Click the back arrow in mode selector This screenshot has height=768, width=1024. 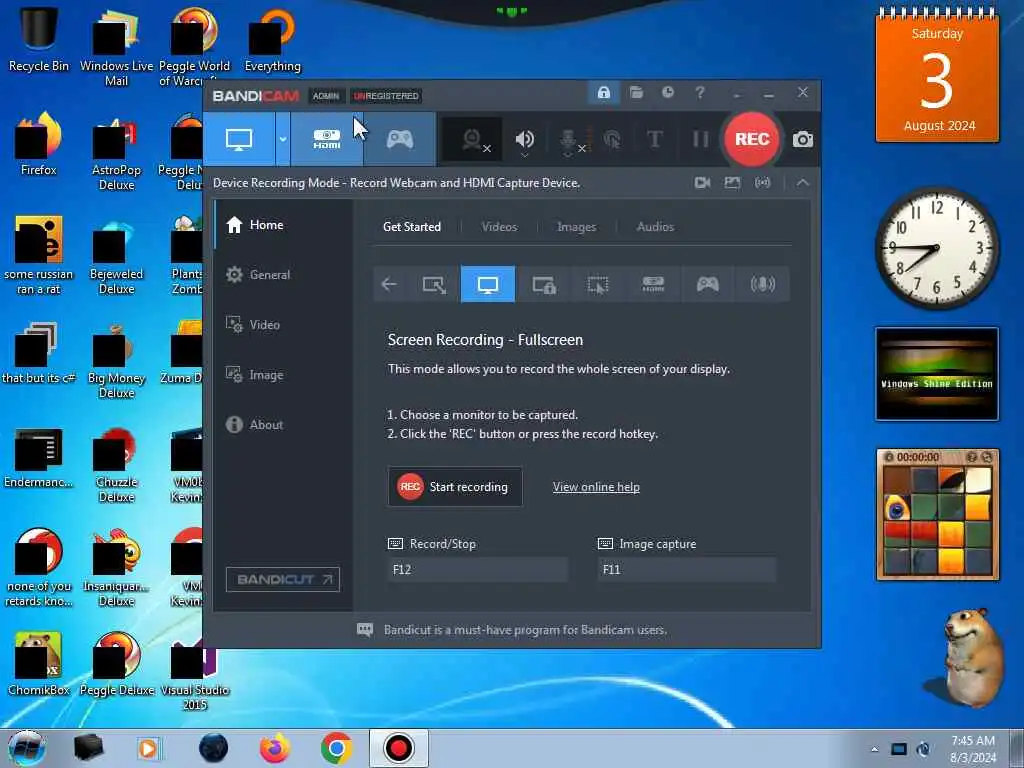click(x=389, y=284)
